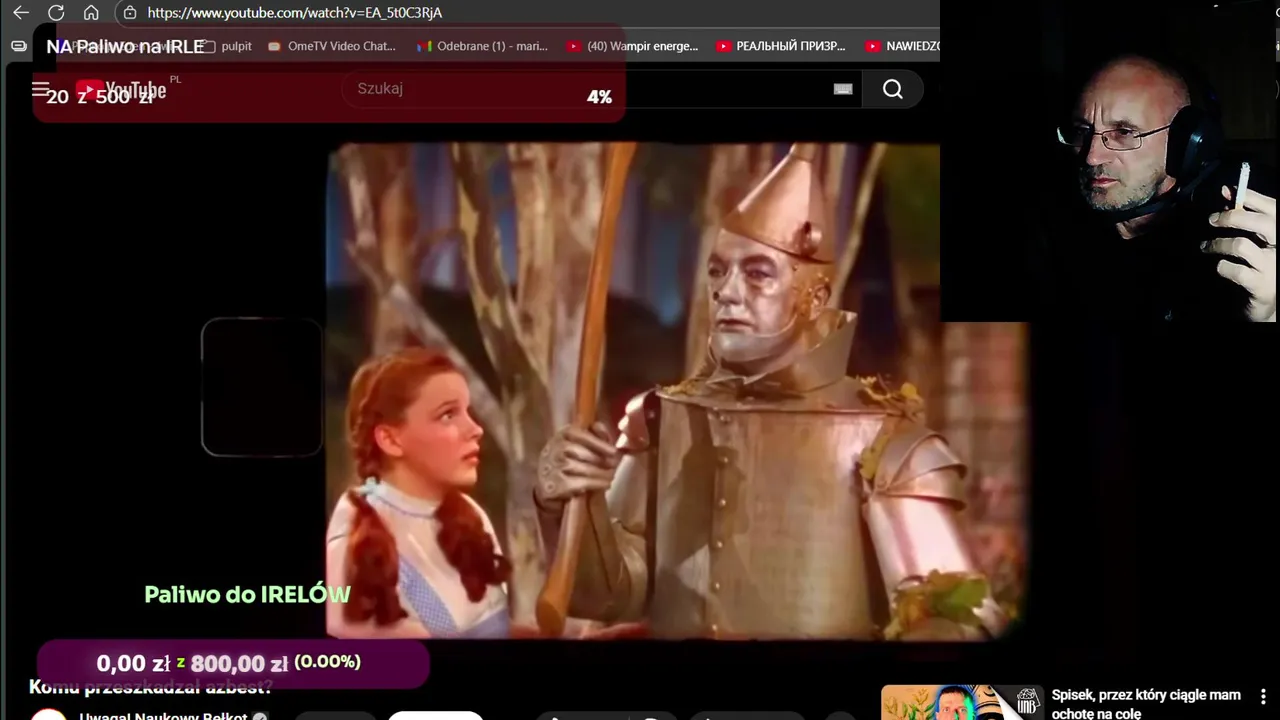
Task: Click video title 'Komu przeszkadzał azbest?'
Action: (x=150, y=687)
